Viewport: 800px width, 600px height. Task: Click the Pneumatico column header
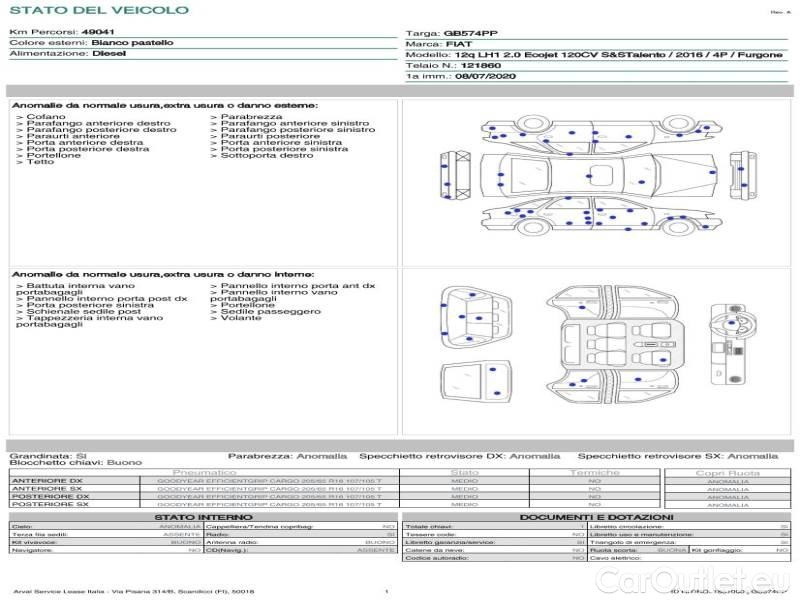205,472
